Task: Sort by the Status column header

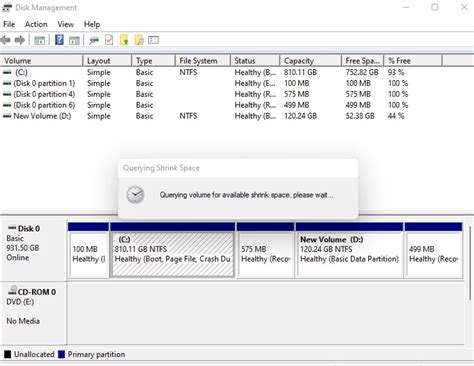Action: click(255, 61)
